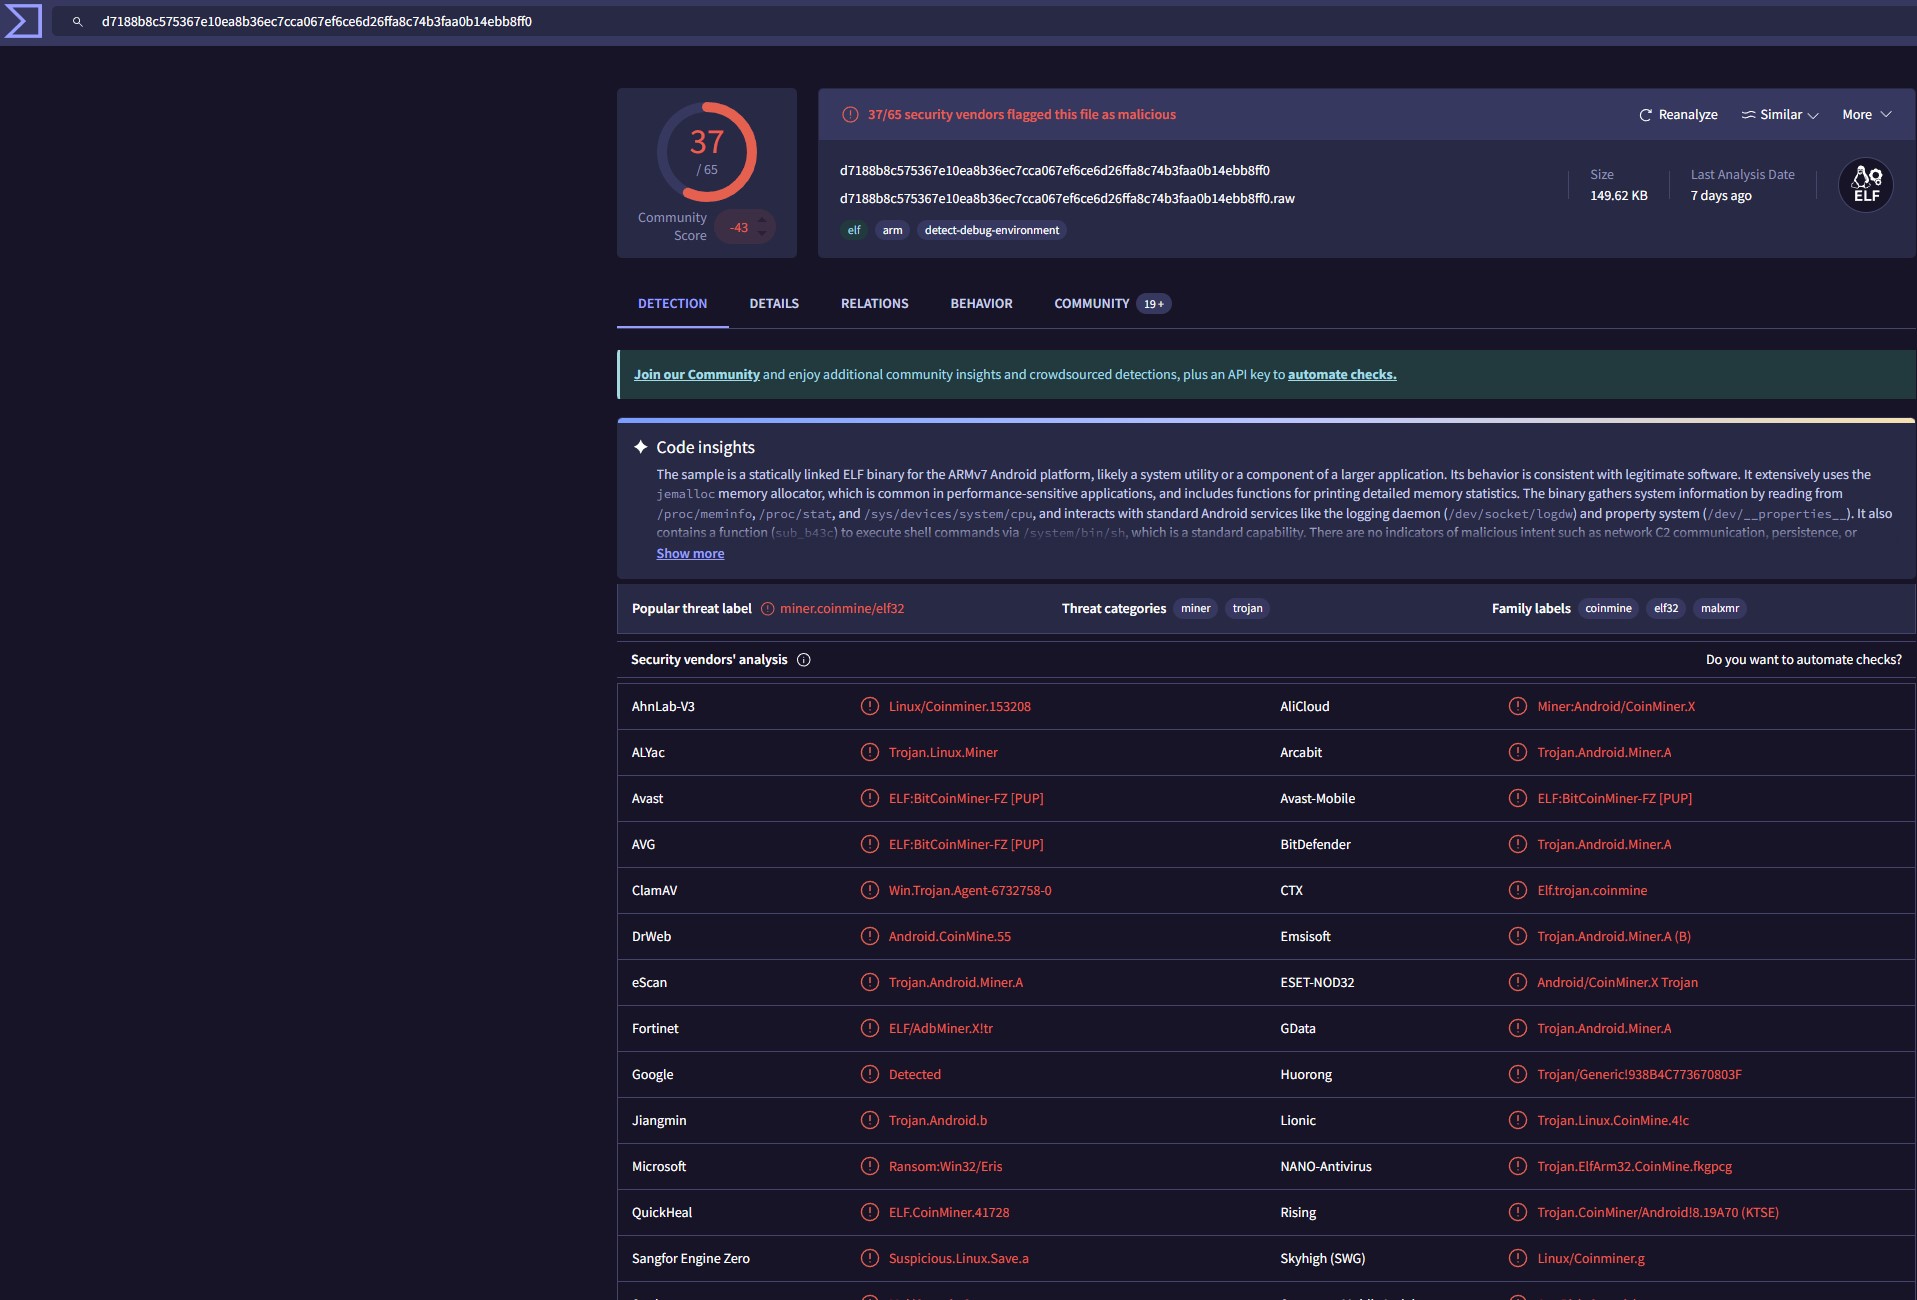Click Do you want to automate checks?

1804,660
